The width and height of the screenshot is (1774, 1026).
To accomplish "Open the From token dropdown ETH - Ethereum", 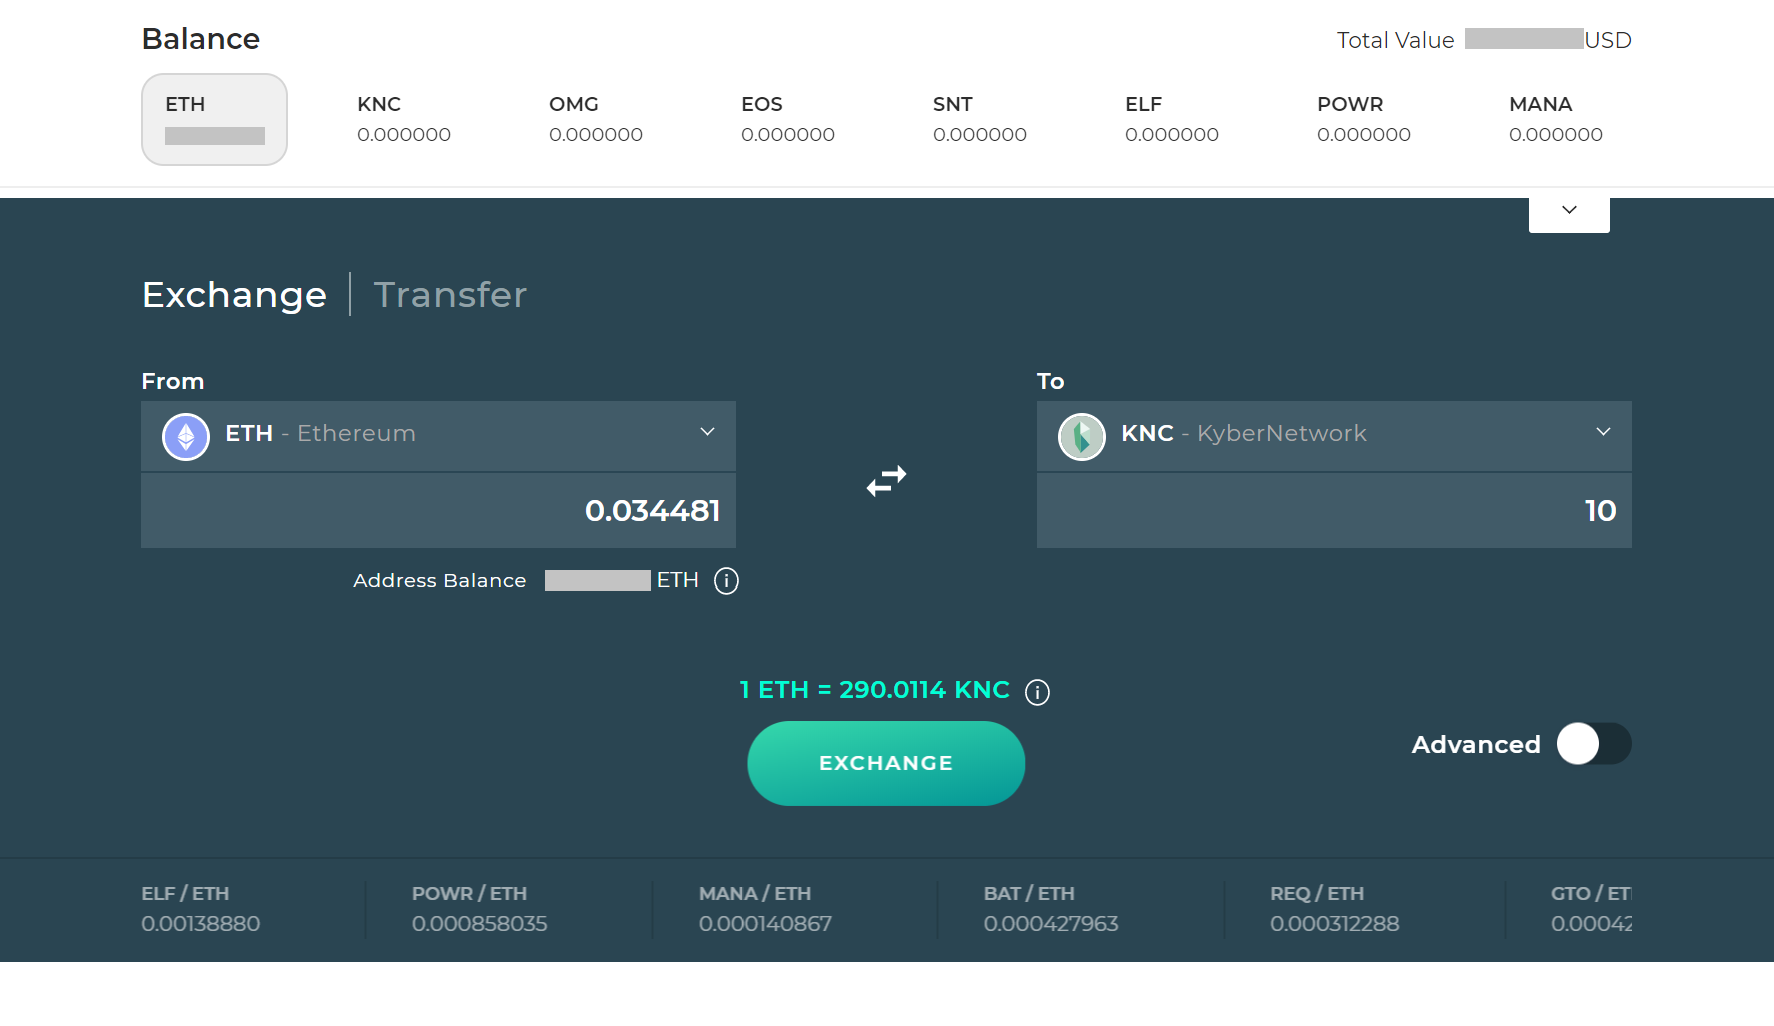I will click(438, 436).
